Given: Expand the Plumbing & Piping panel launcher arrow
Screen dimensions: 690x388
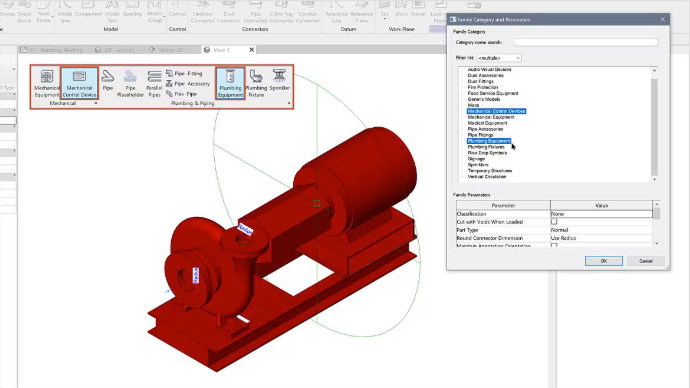Looking at the screenshot, I should [x=289, y=103].
